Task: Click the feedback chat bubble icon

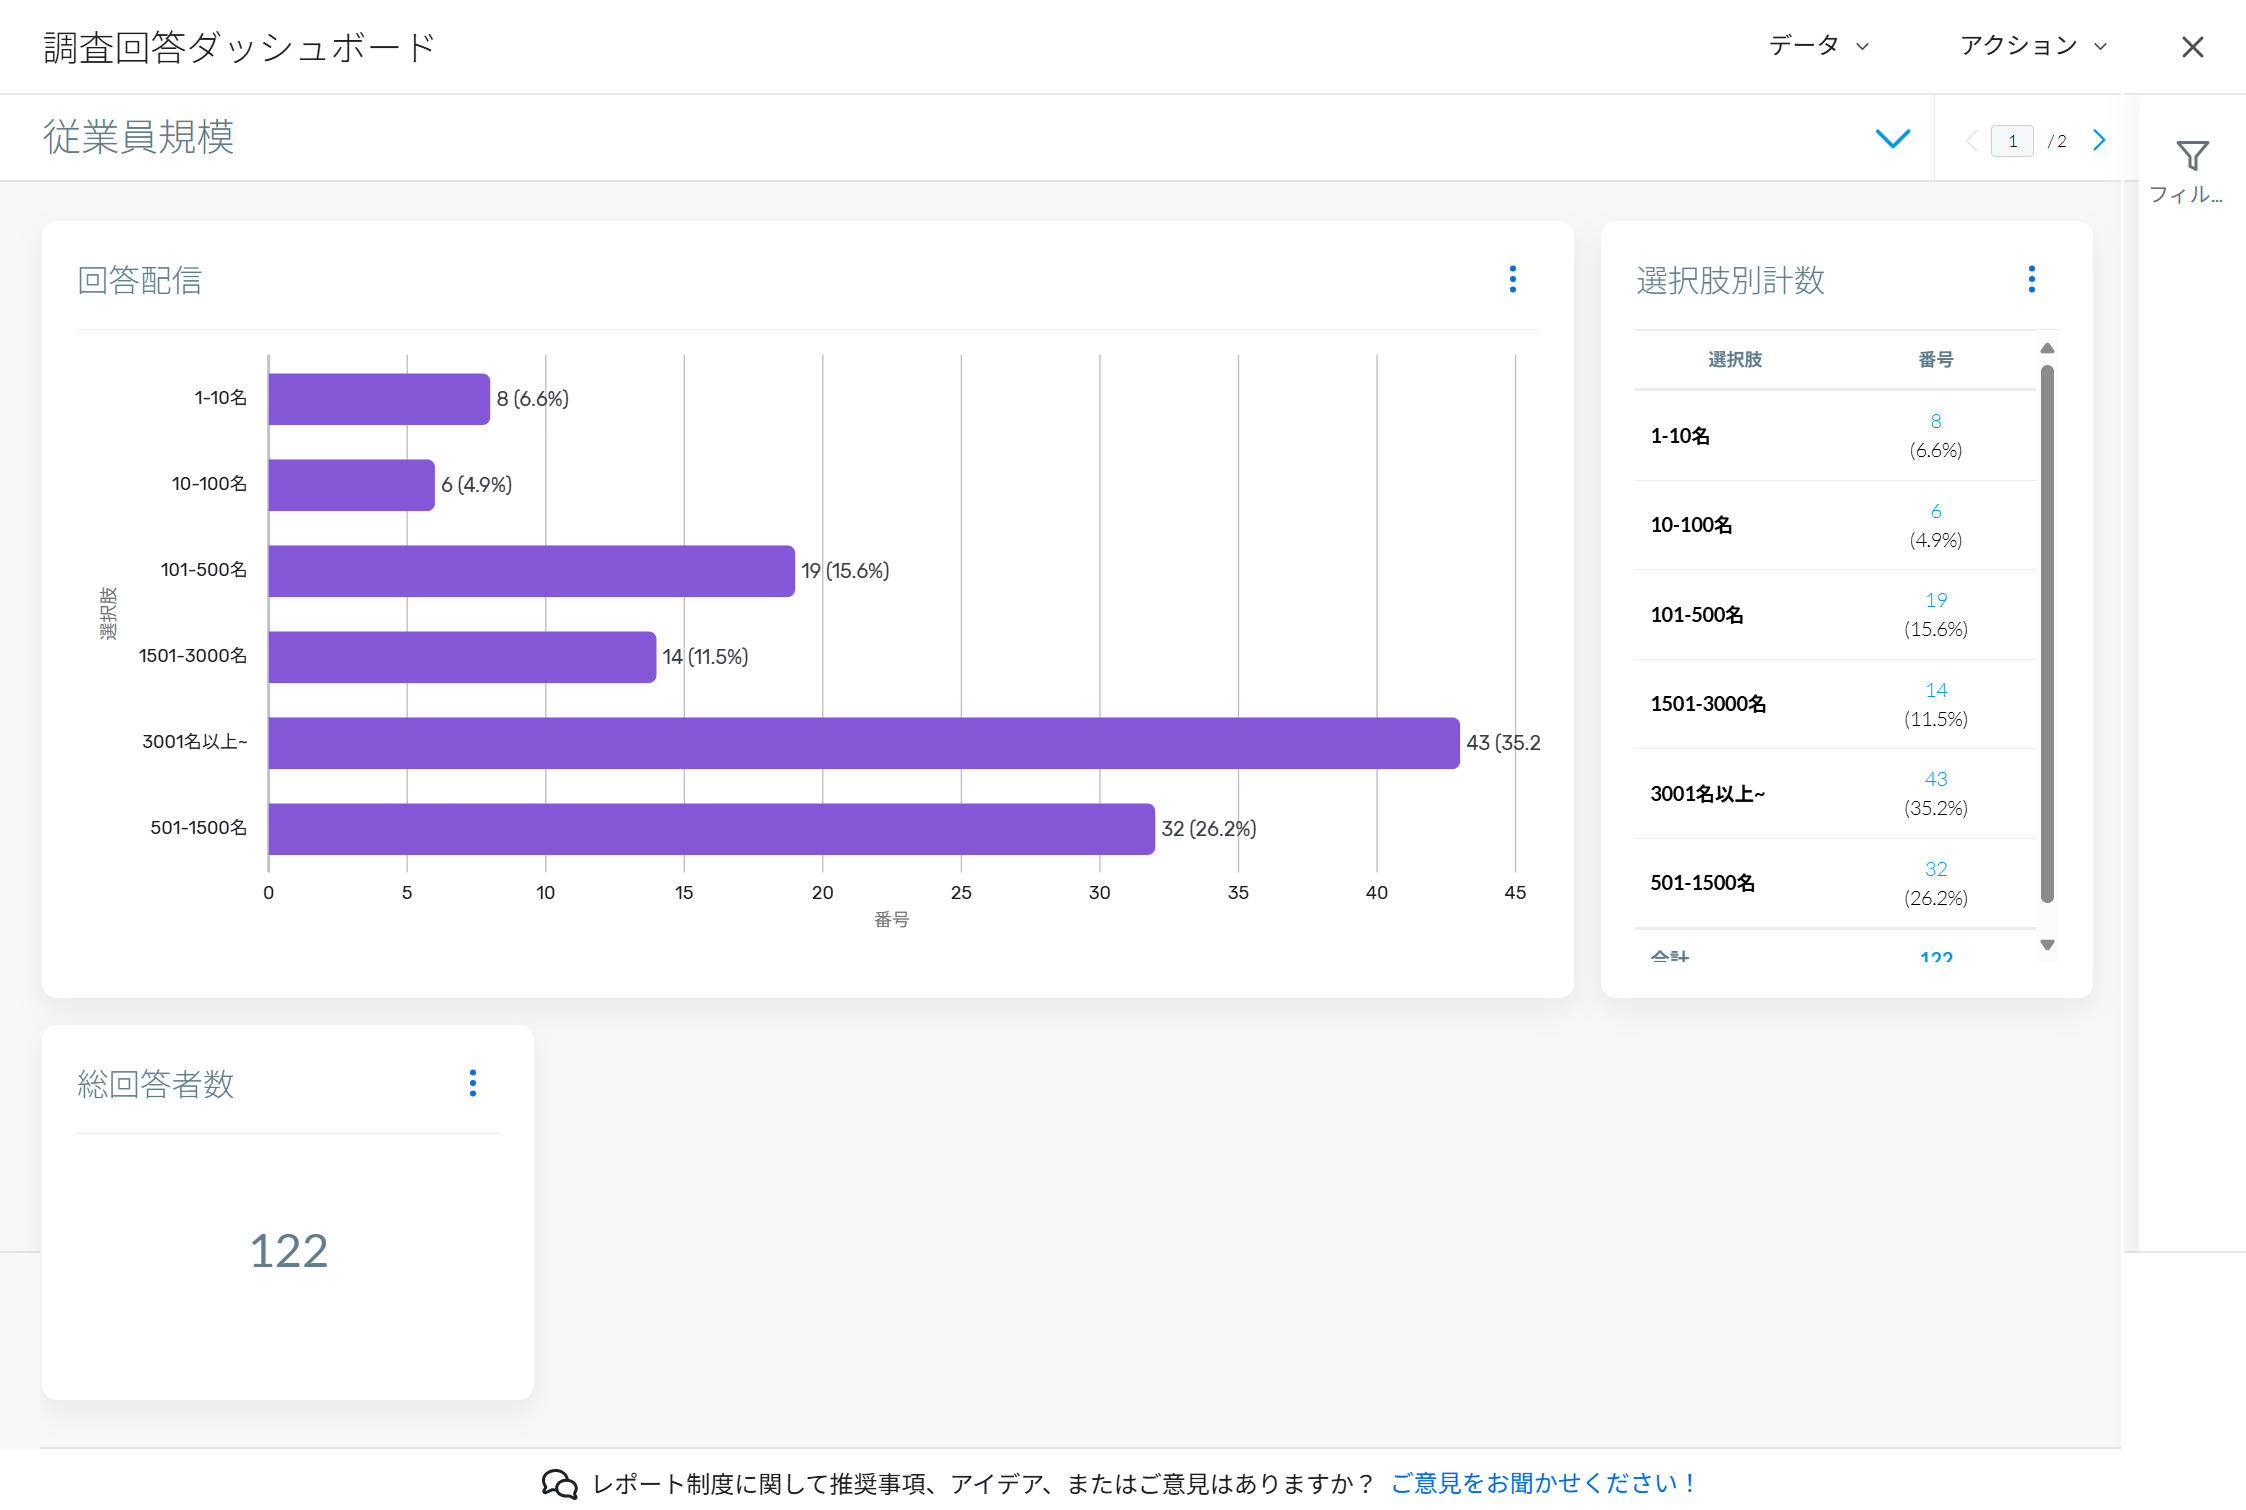Action: pos(559,1484)
